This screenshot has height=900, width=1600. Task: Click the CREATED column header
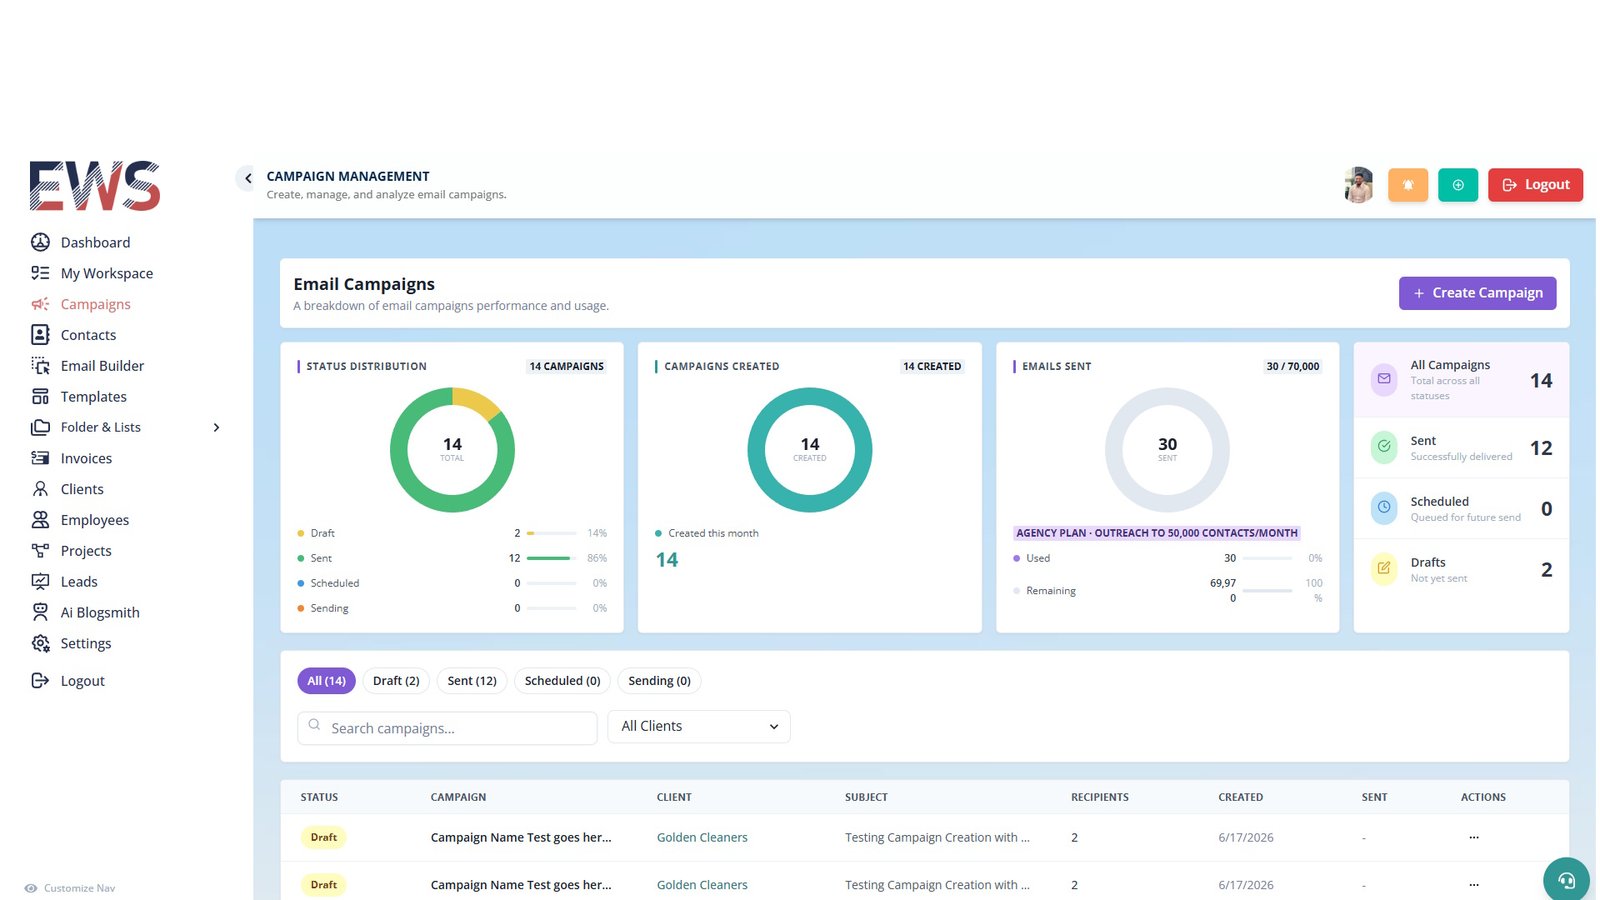(x=1240, y=797)
